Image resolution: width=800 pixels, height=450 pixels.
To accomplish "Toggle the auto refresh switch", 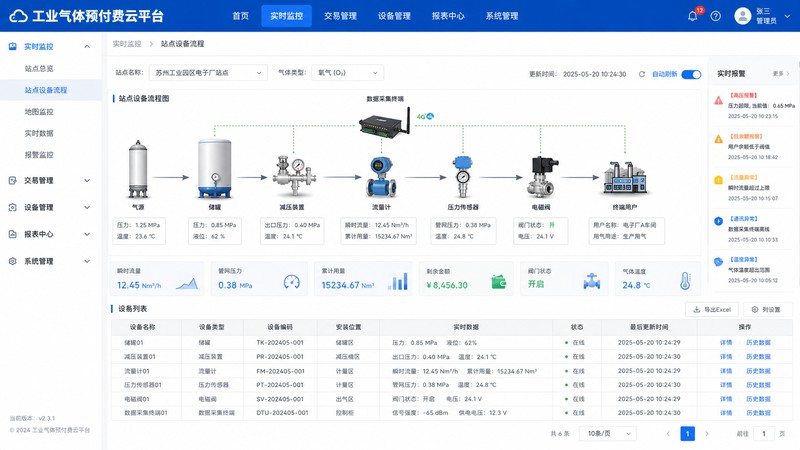I will [691, 74].
